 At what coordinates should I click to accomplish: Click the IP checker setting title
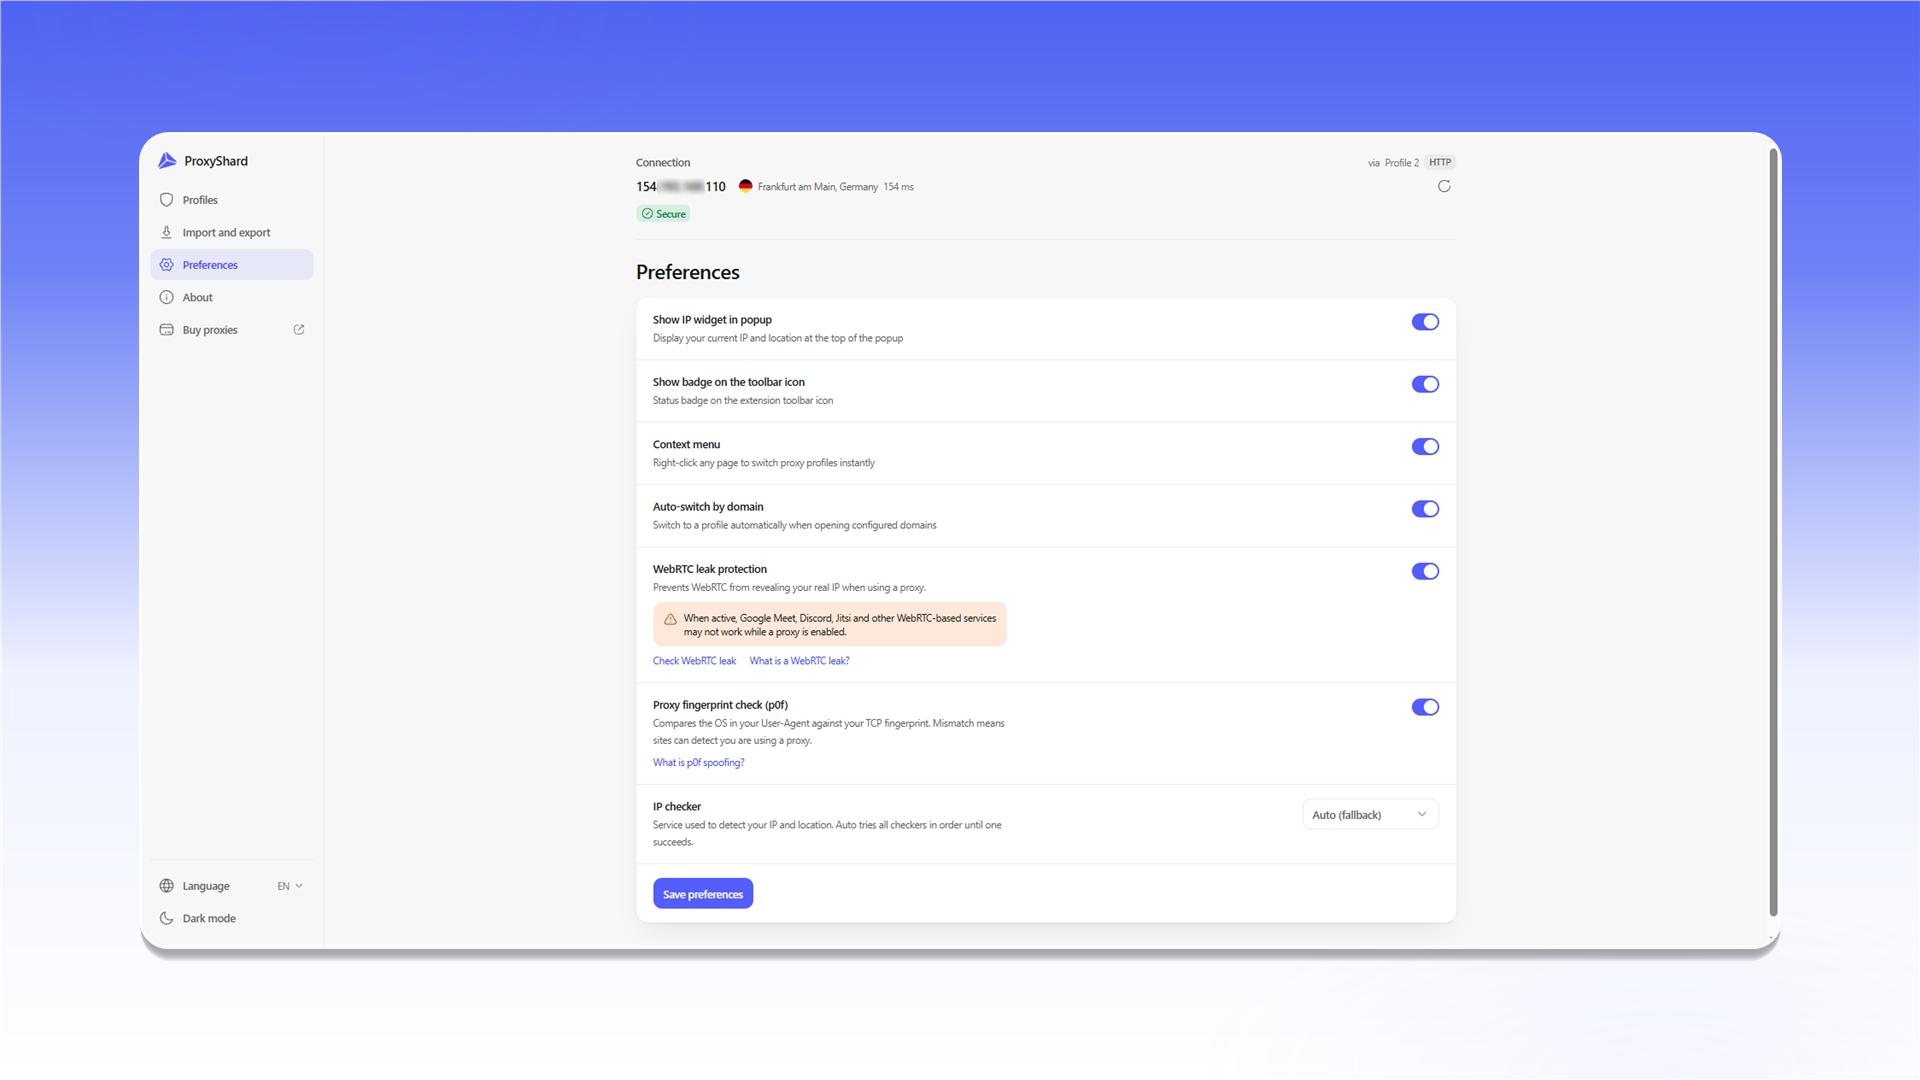pyautogui.click(x=677, y=807)
